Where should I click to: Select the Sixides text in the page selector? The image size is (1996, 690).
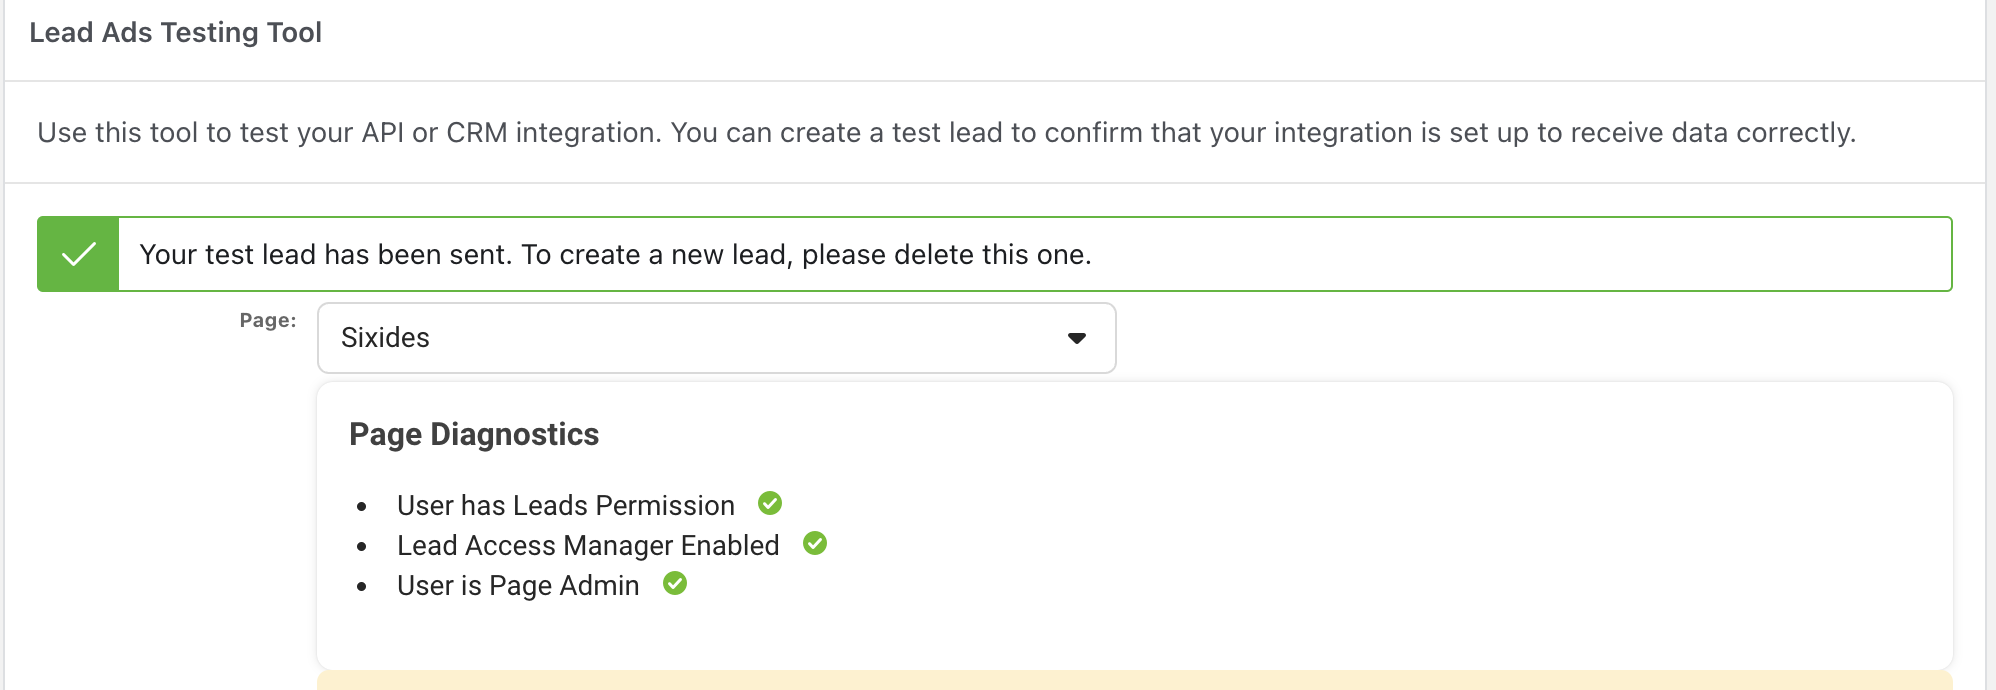point(385,338)
